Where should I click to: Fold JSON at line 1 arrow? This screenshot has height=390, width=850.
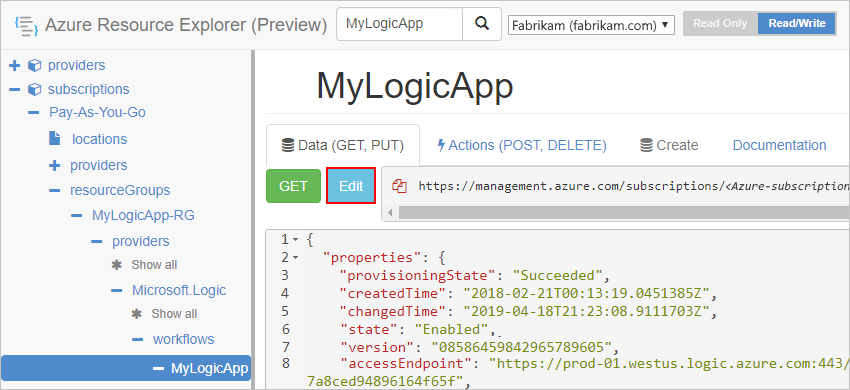point(295,239)
